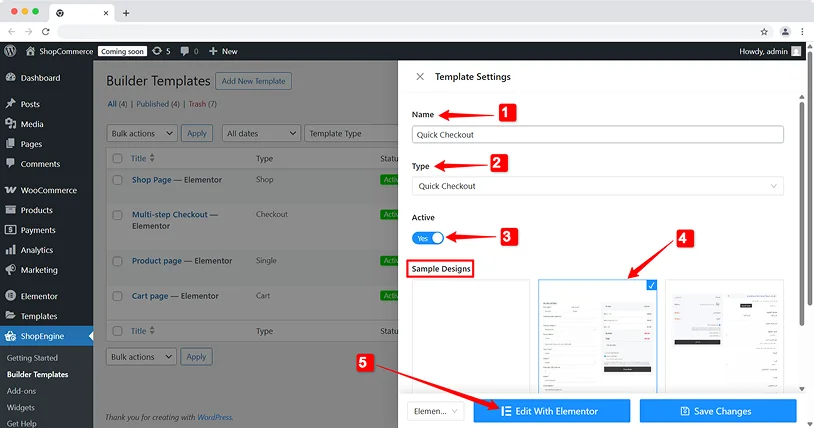
Task: Expand the Type dropdown showing Quick Checkout
Action: point(597,186)
